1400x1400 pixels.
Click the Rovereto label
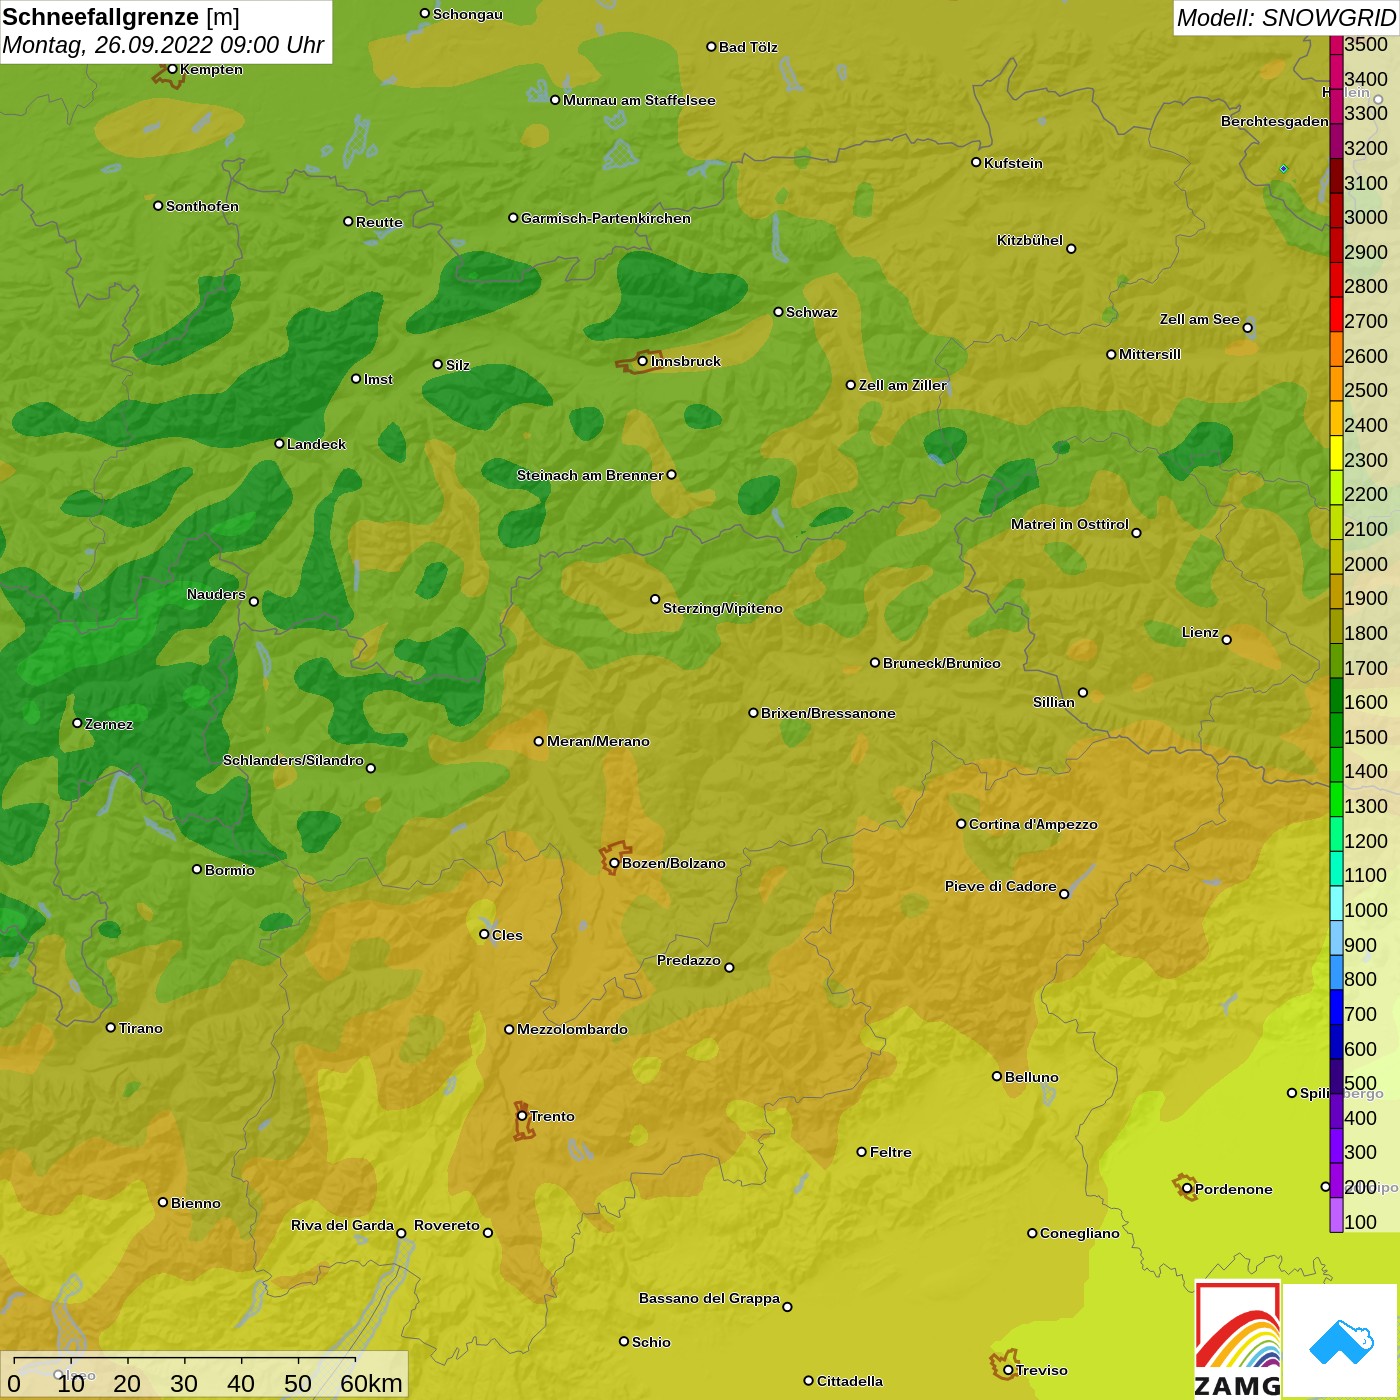pyautogui.click(x=447, y=1225)
